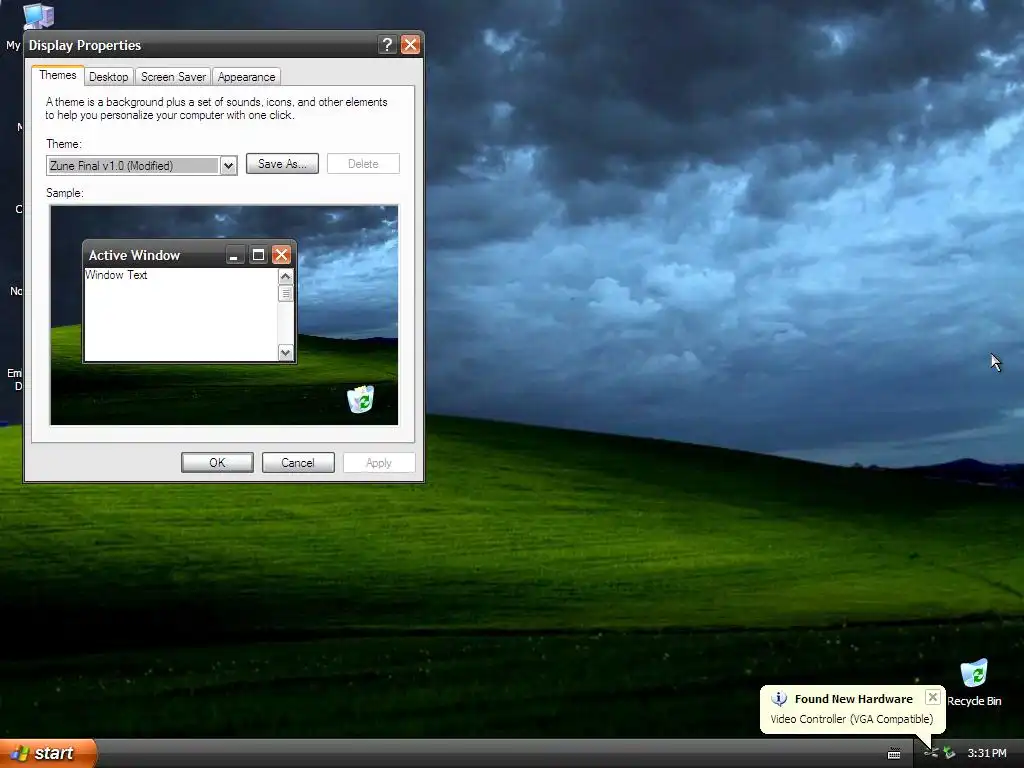Confirm with the OK button

click(x=217, y=462)
